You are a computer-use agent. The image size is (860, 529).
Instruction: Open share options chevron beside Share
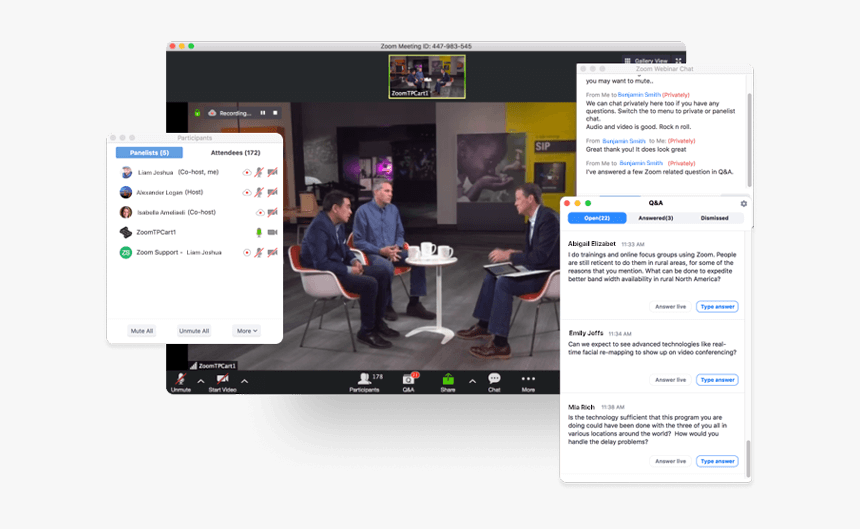pyautogui.click(x=472, y=382)
